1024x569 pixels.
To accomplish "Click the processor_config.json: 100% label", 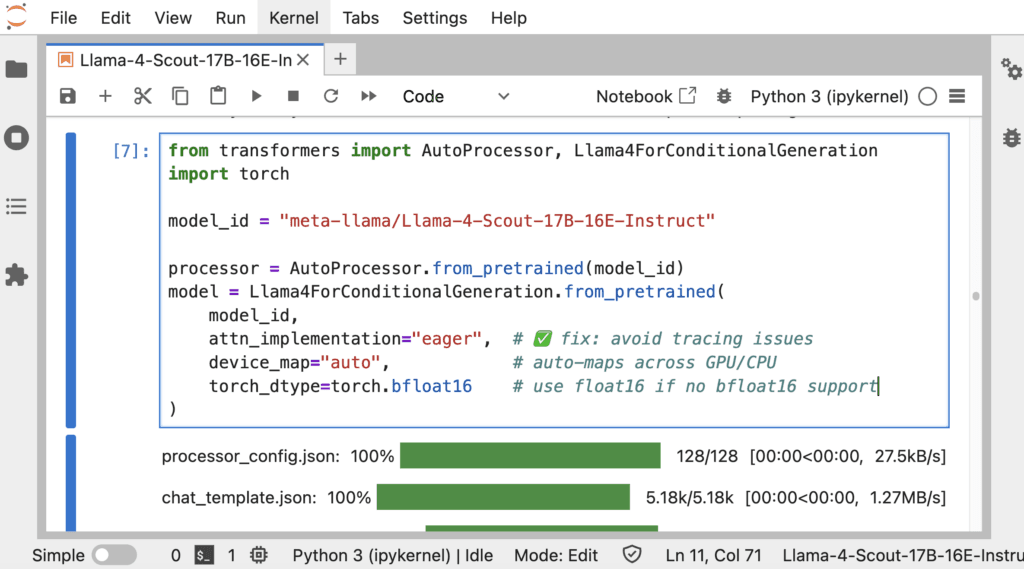I will (x=278, y=456).
